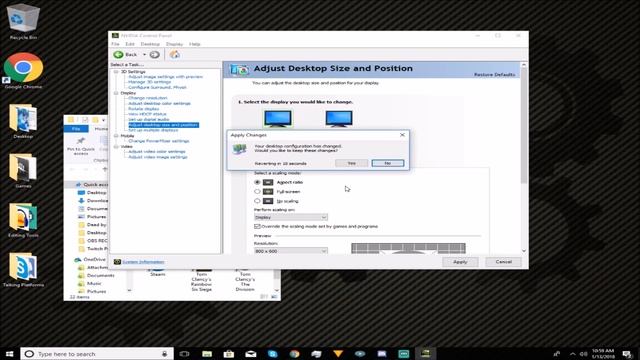The height and width of the screenshot is (360, 640).
Task: Collapse the Video tree node
Action: coord(116,146)
